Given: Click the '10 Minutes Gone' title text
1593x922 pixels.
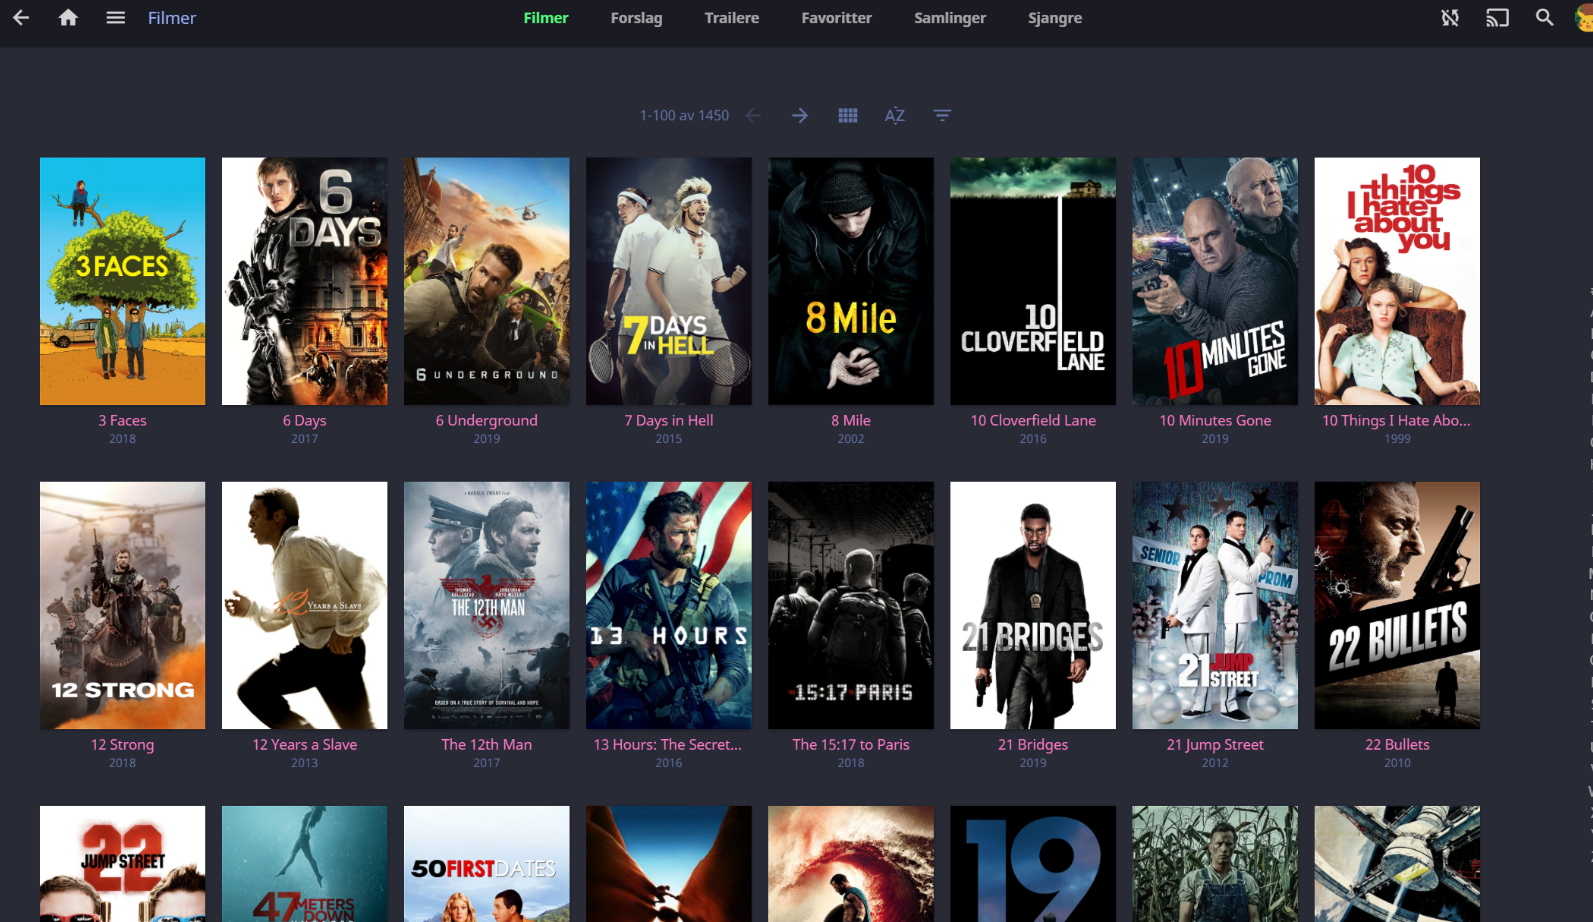Looking at the screenshot, I should 1215,421.
